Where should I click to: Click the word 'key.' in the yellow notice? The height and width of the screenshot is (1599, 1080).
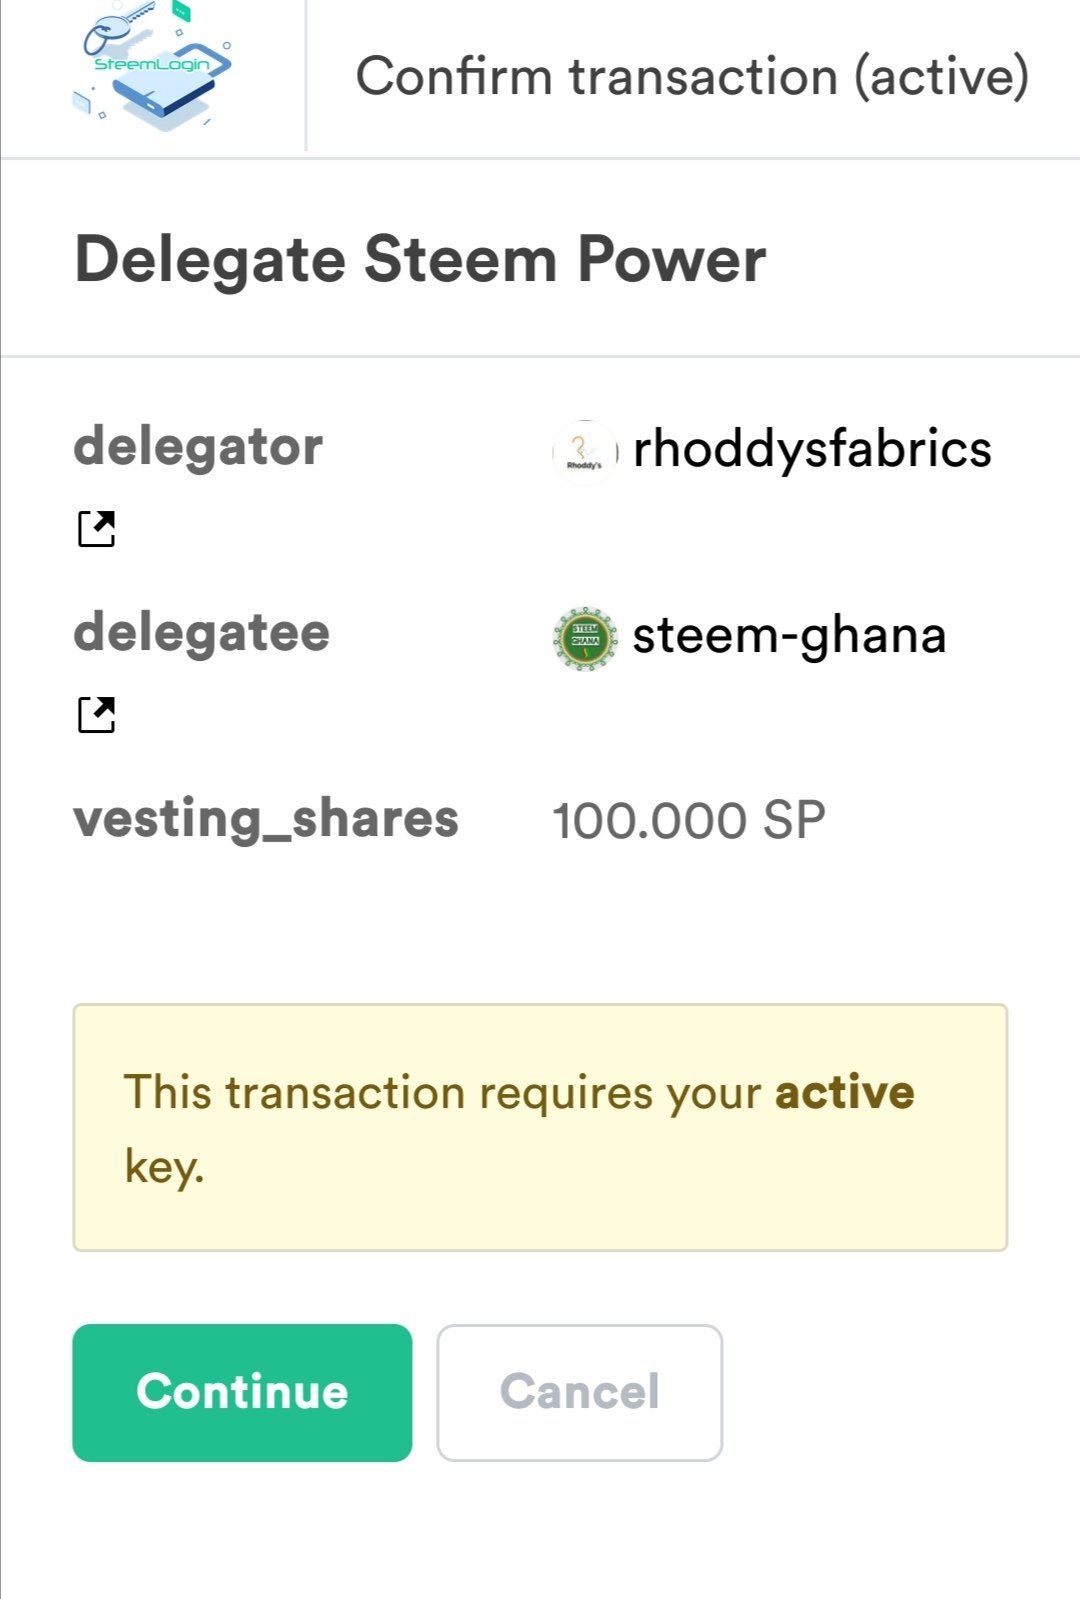pos(164,1166)
